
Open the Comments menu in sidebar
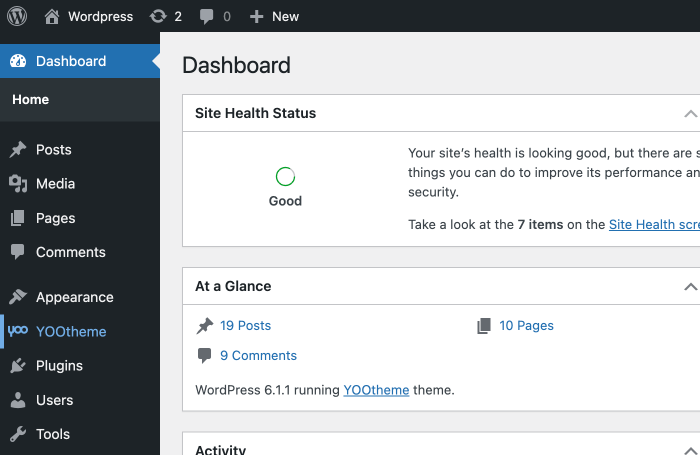tap(80, 252)
